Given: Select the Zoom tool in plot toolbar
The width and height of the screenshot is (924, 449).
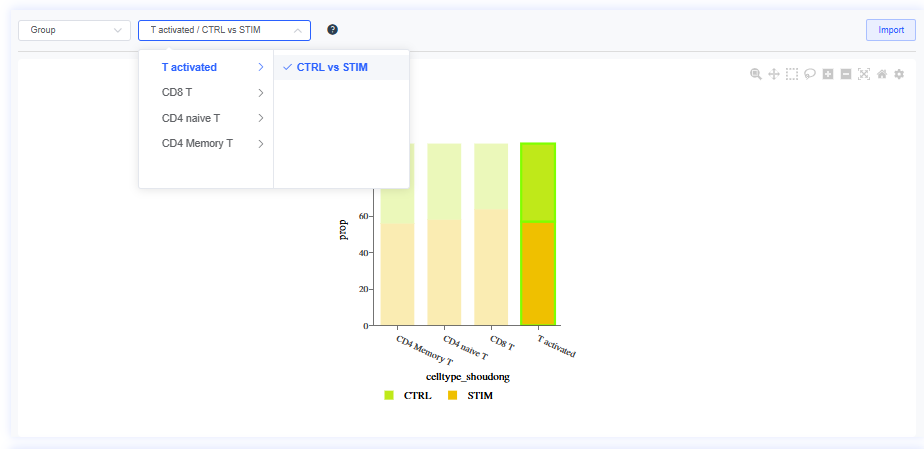Looking at the screenshot, I should [756, 74].
